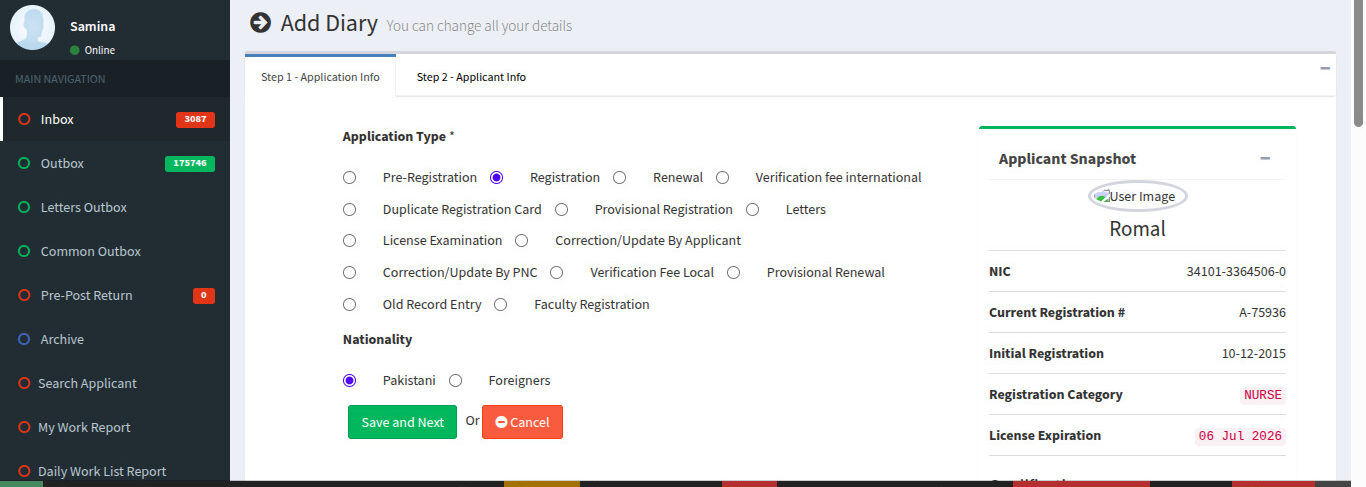This screenshot has width=1366, height=487.
Task: Open My Work Report menu item
Action: point(115,427)
